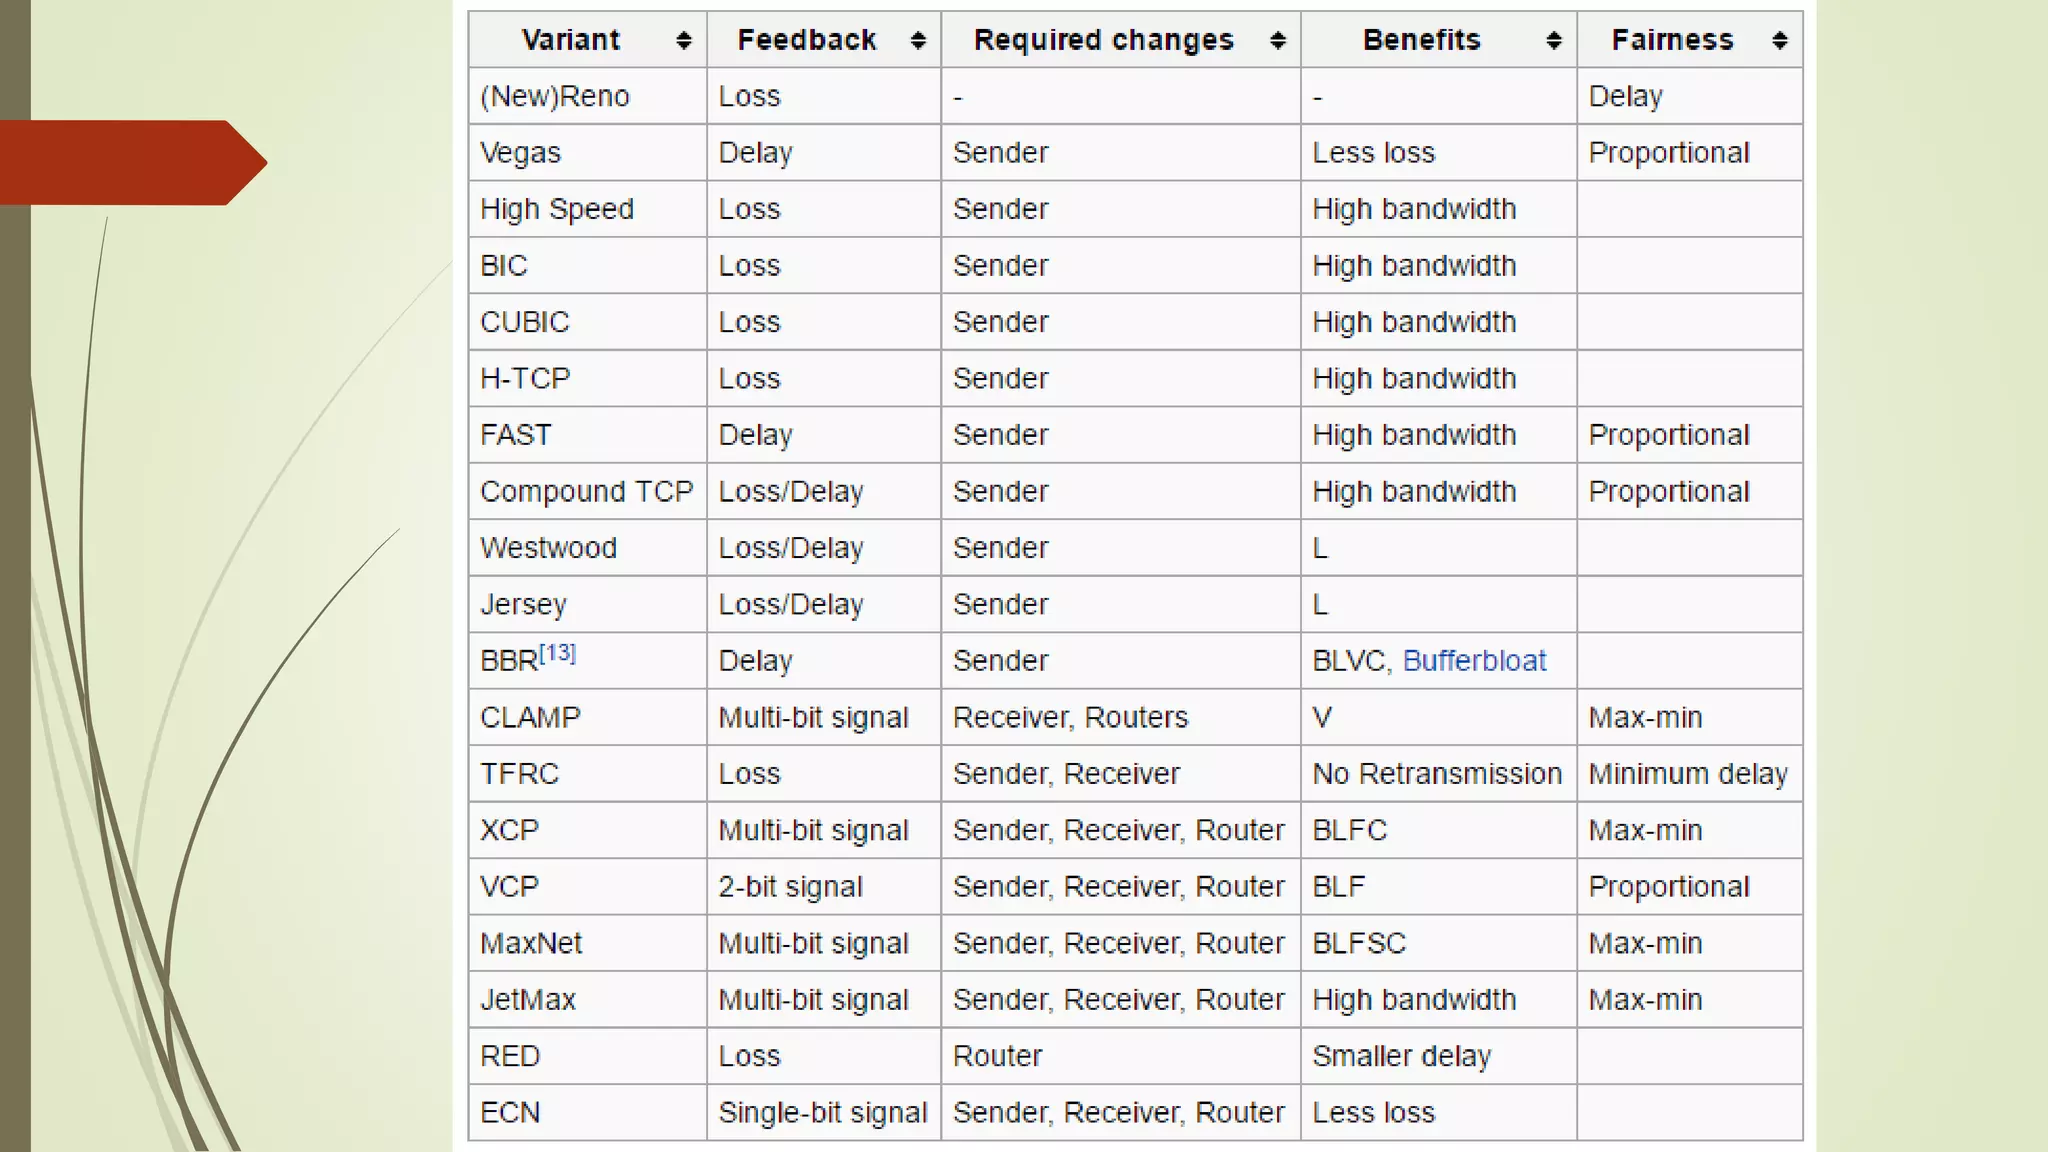Click the Westwood row name
The image size is (2048, 1152).
point(549,548)
